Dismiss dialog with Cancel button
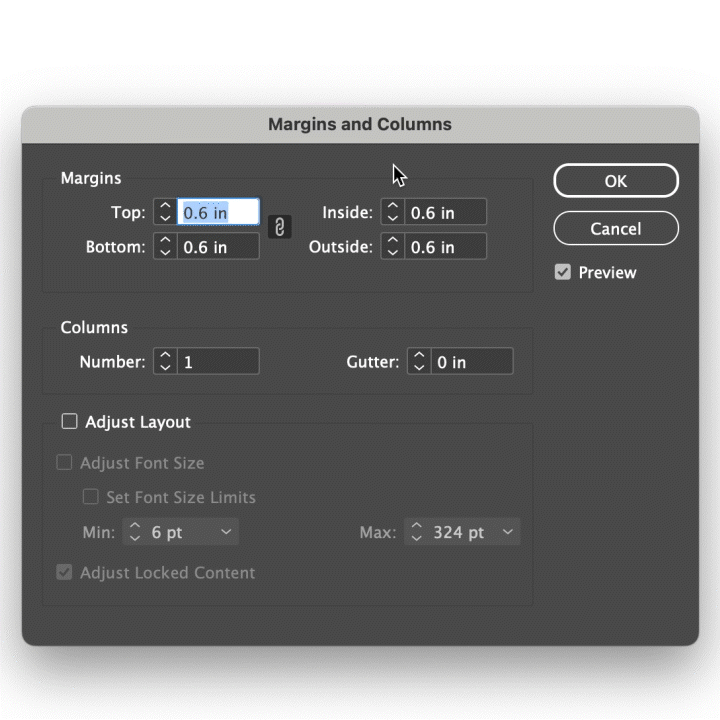Viewport: 720px width, 720px height. point(616,228)
